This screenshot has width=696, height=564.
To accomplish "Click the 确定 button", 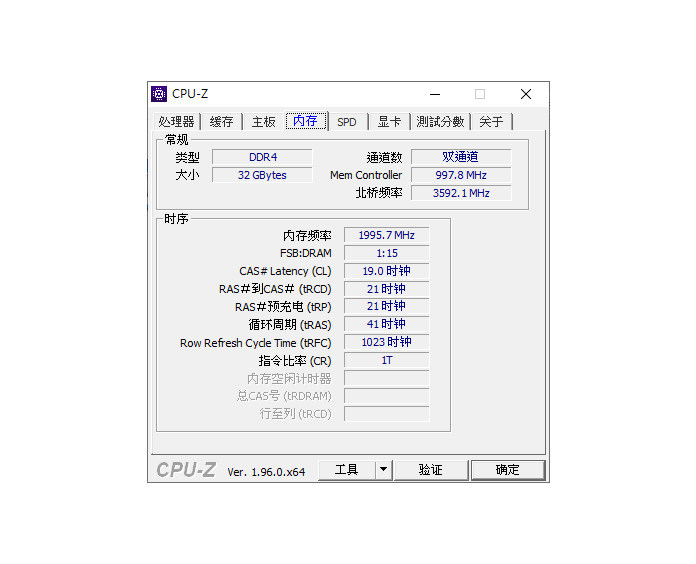I will (x=508, y=470).
